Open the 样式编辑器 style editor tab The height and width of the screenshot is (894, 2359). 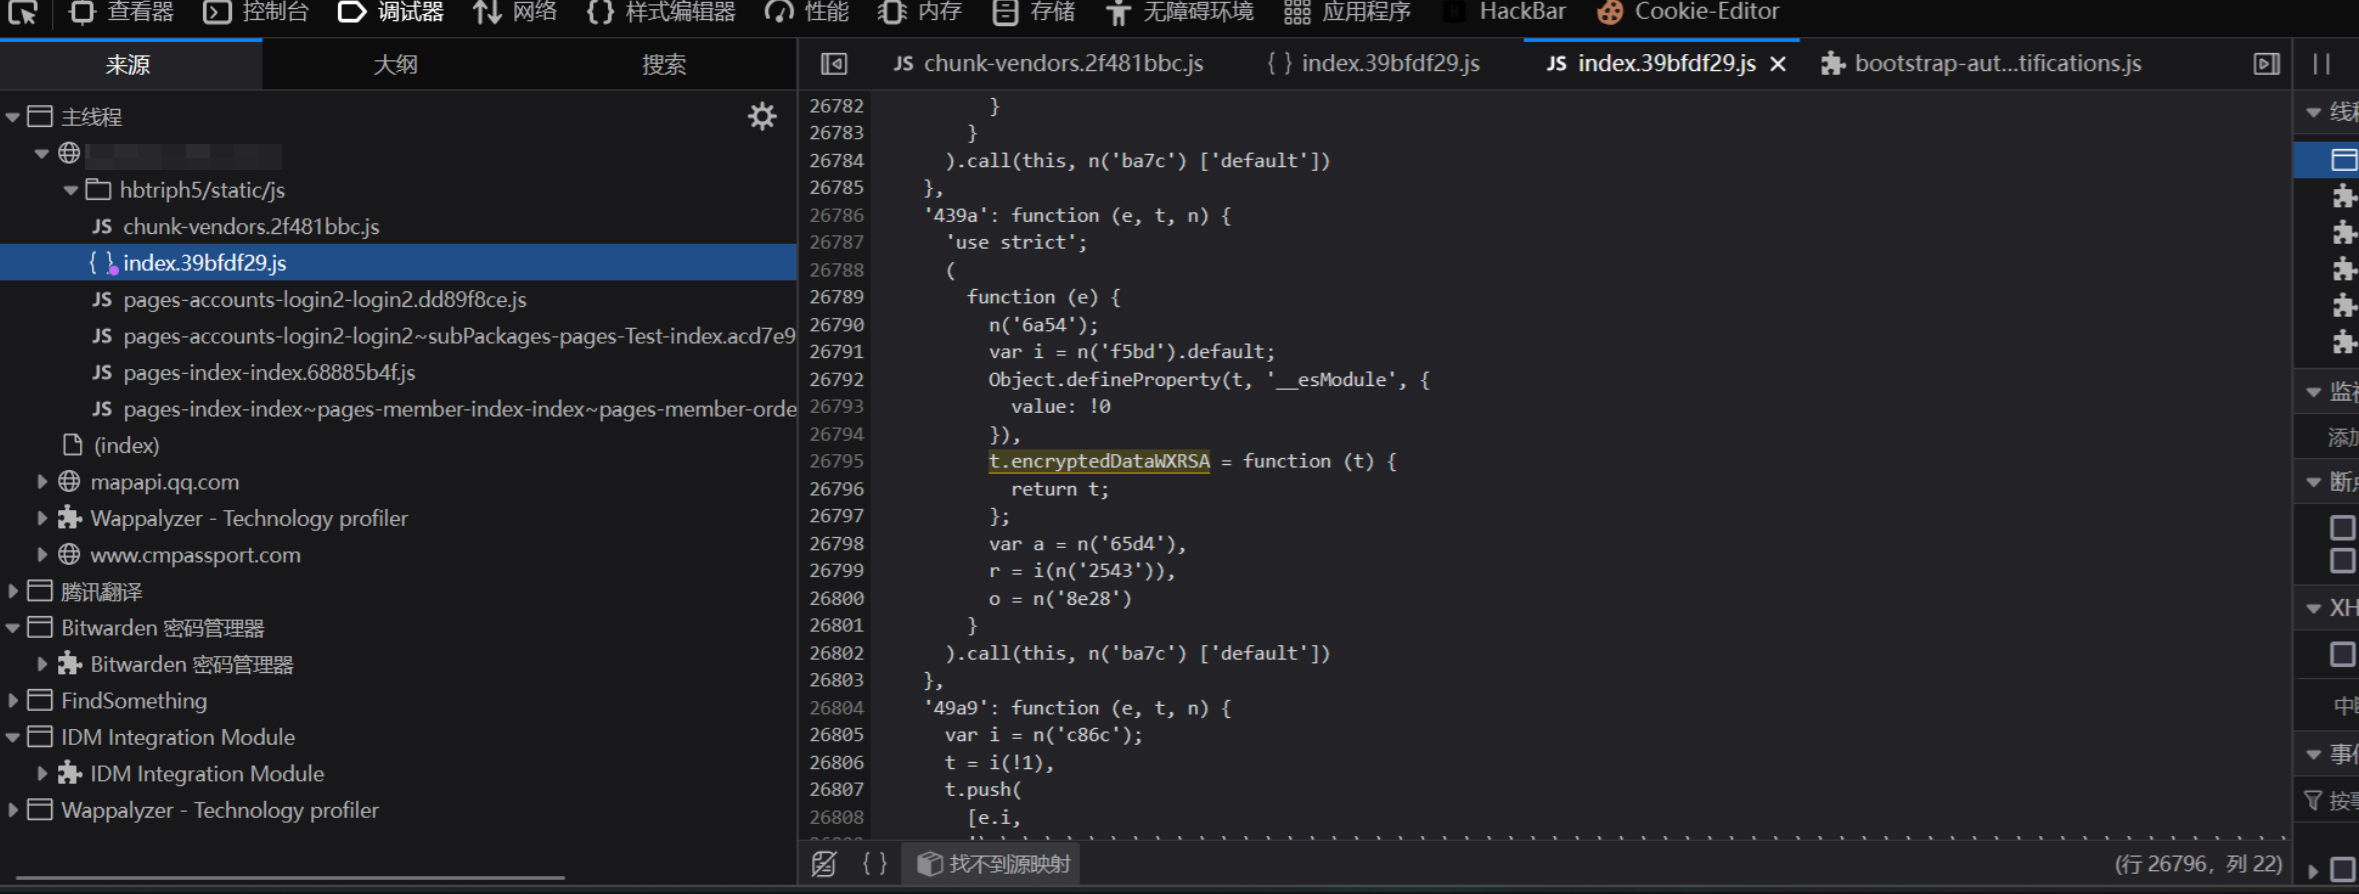click(661, 12)
